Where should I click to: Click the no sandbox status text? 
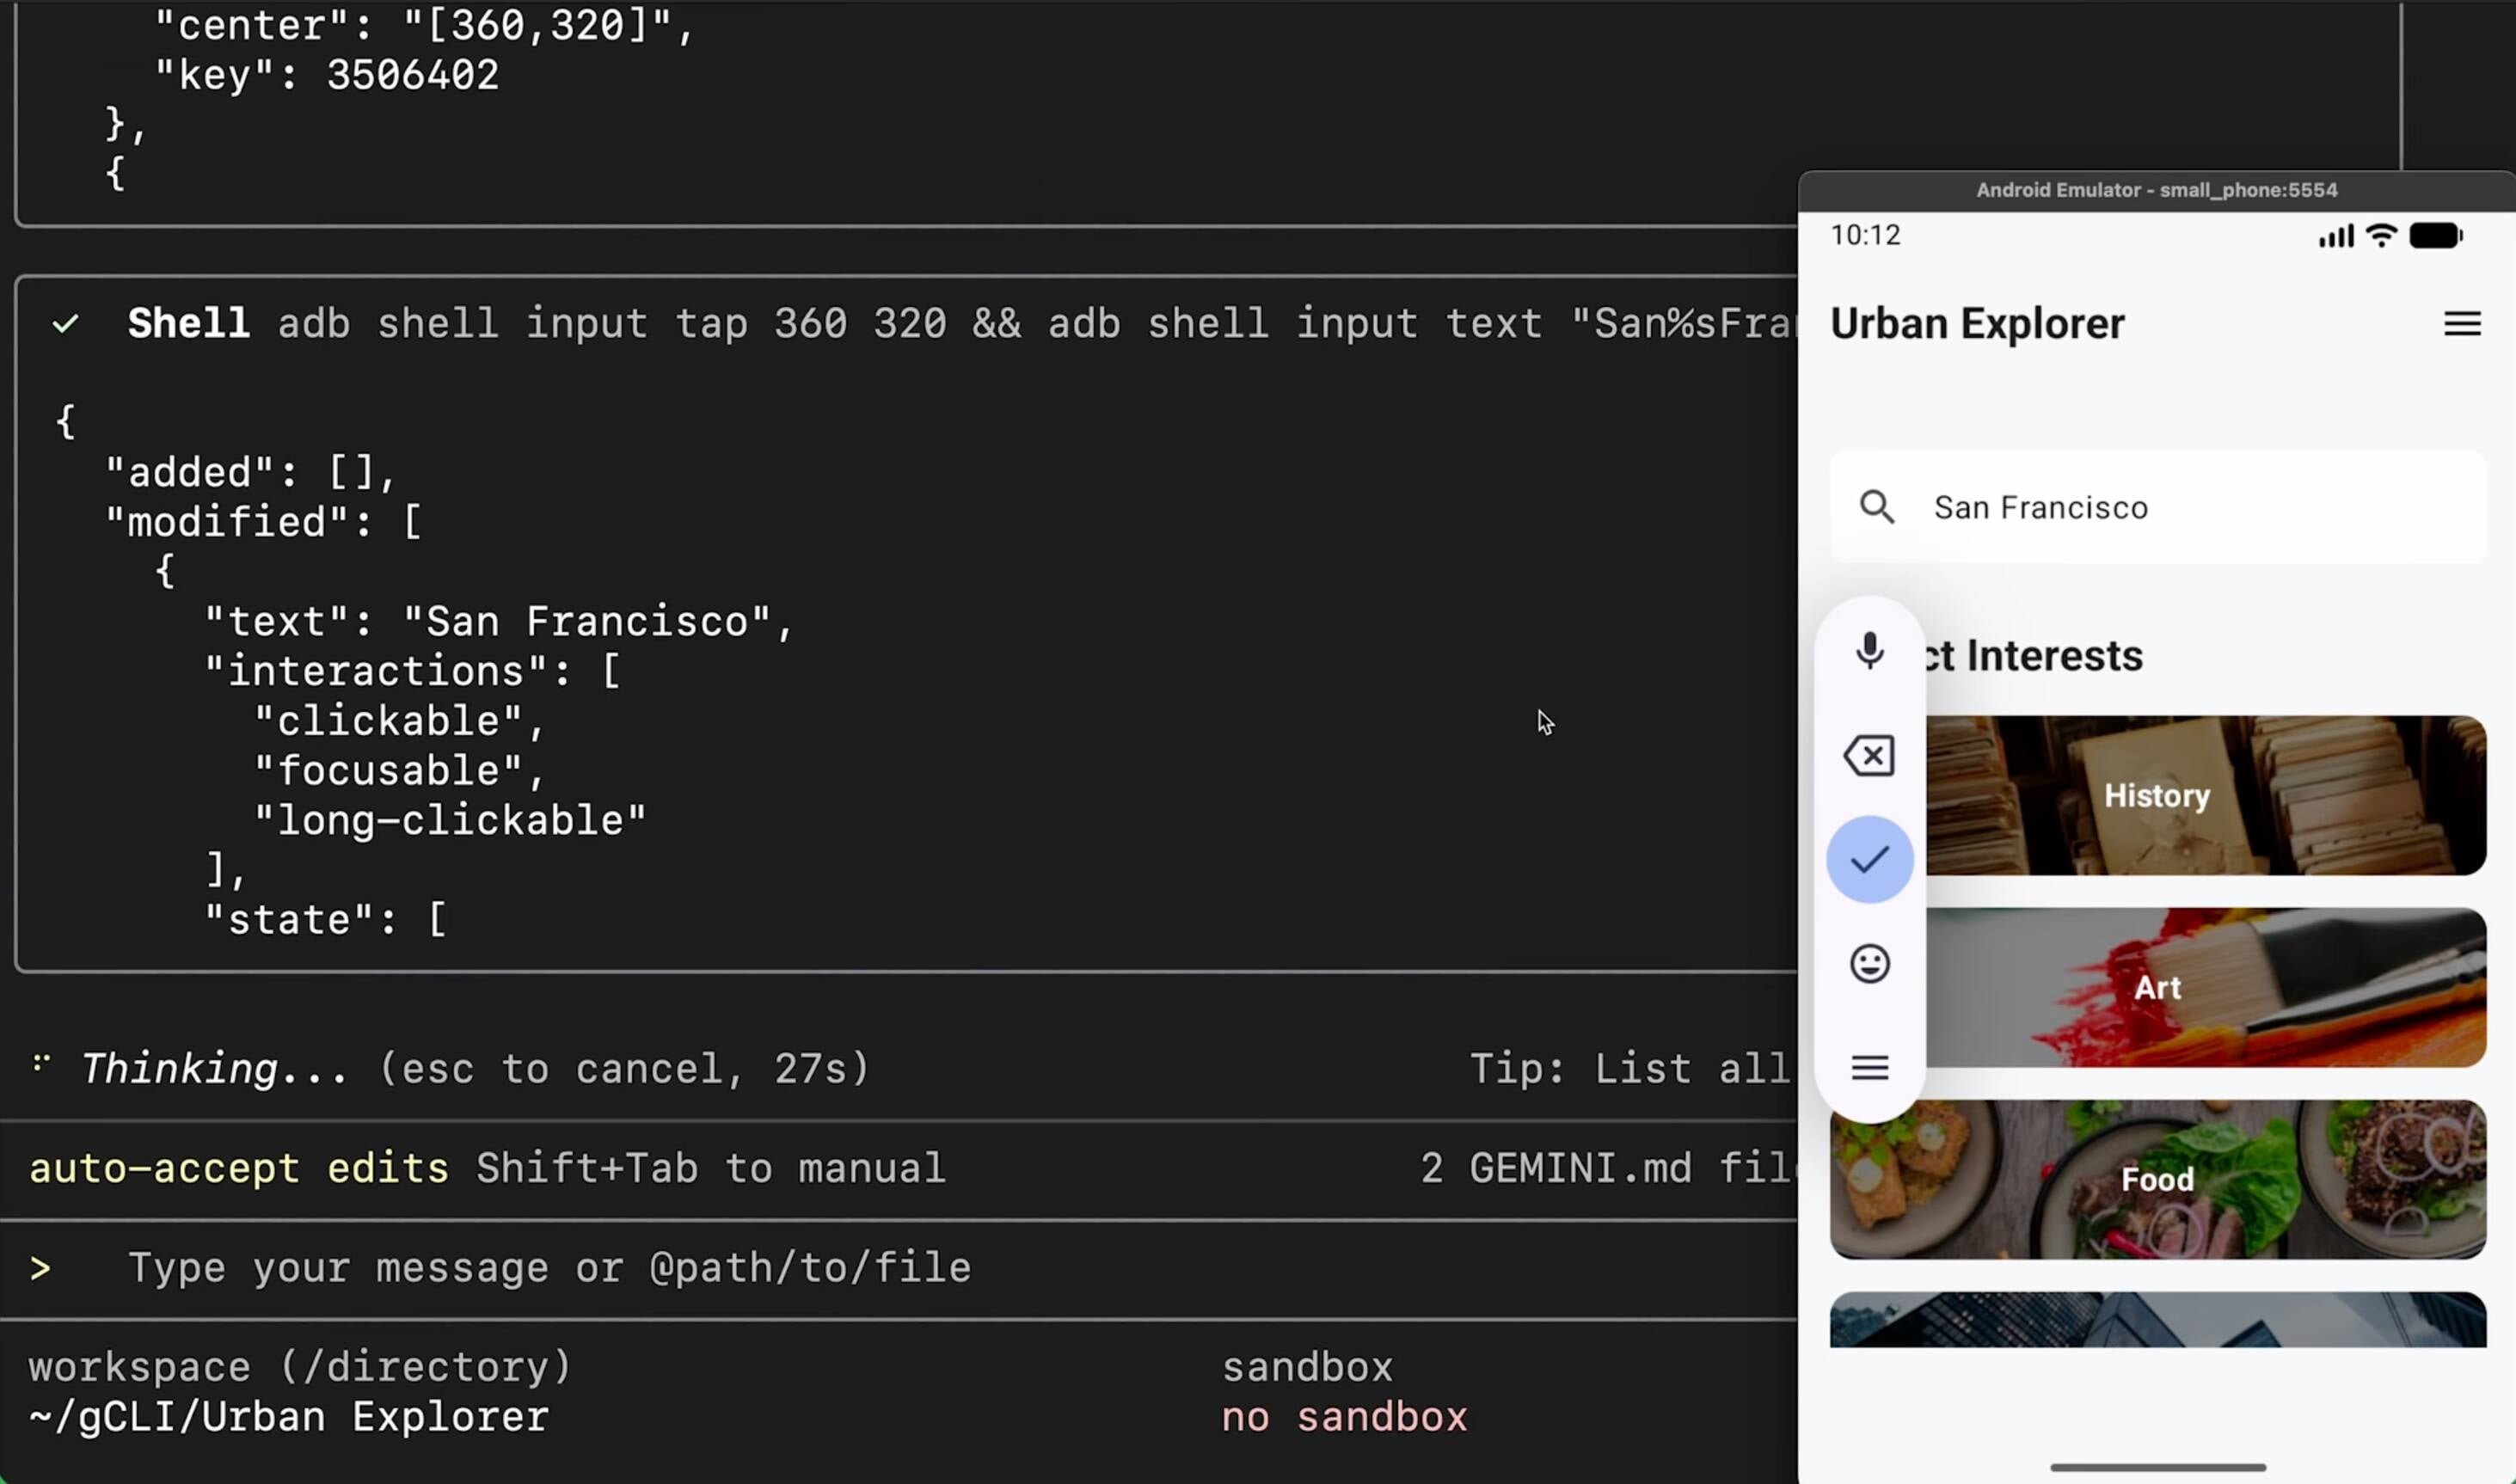pos(1344,1417)
